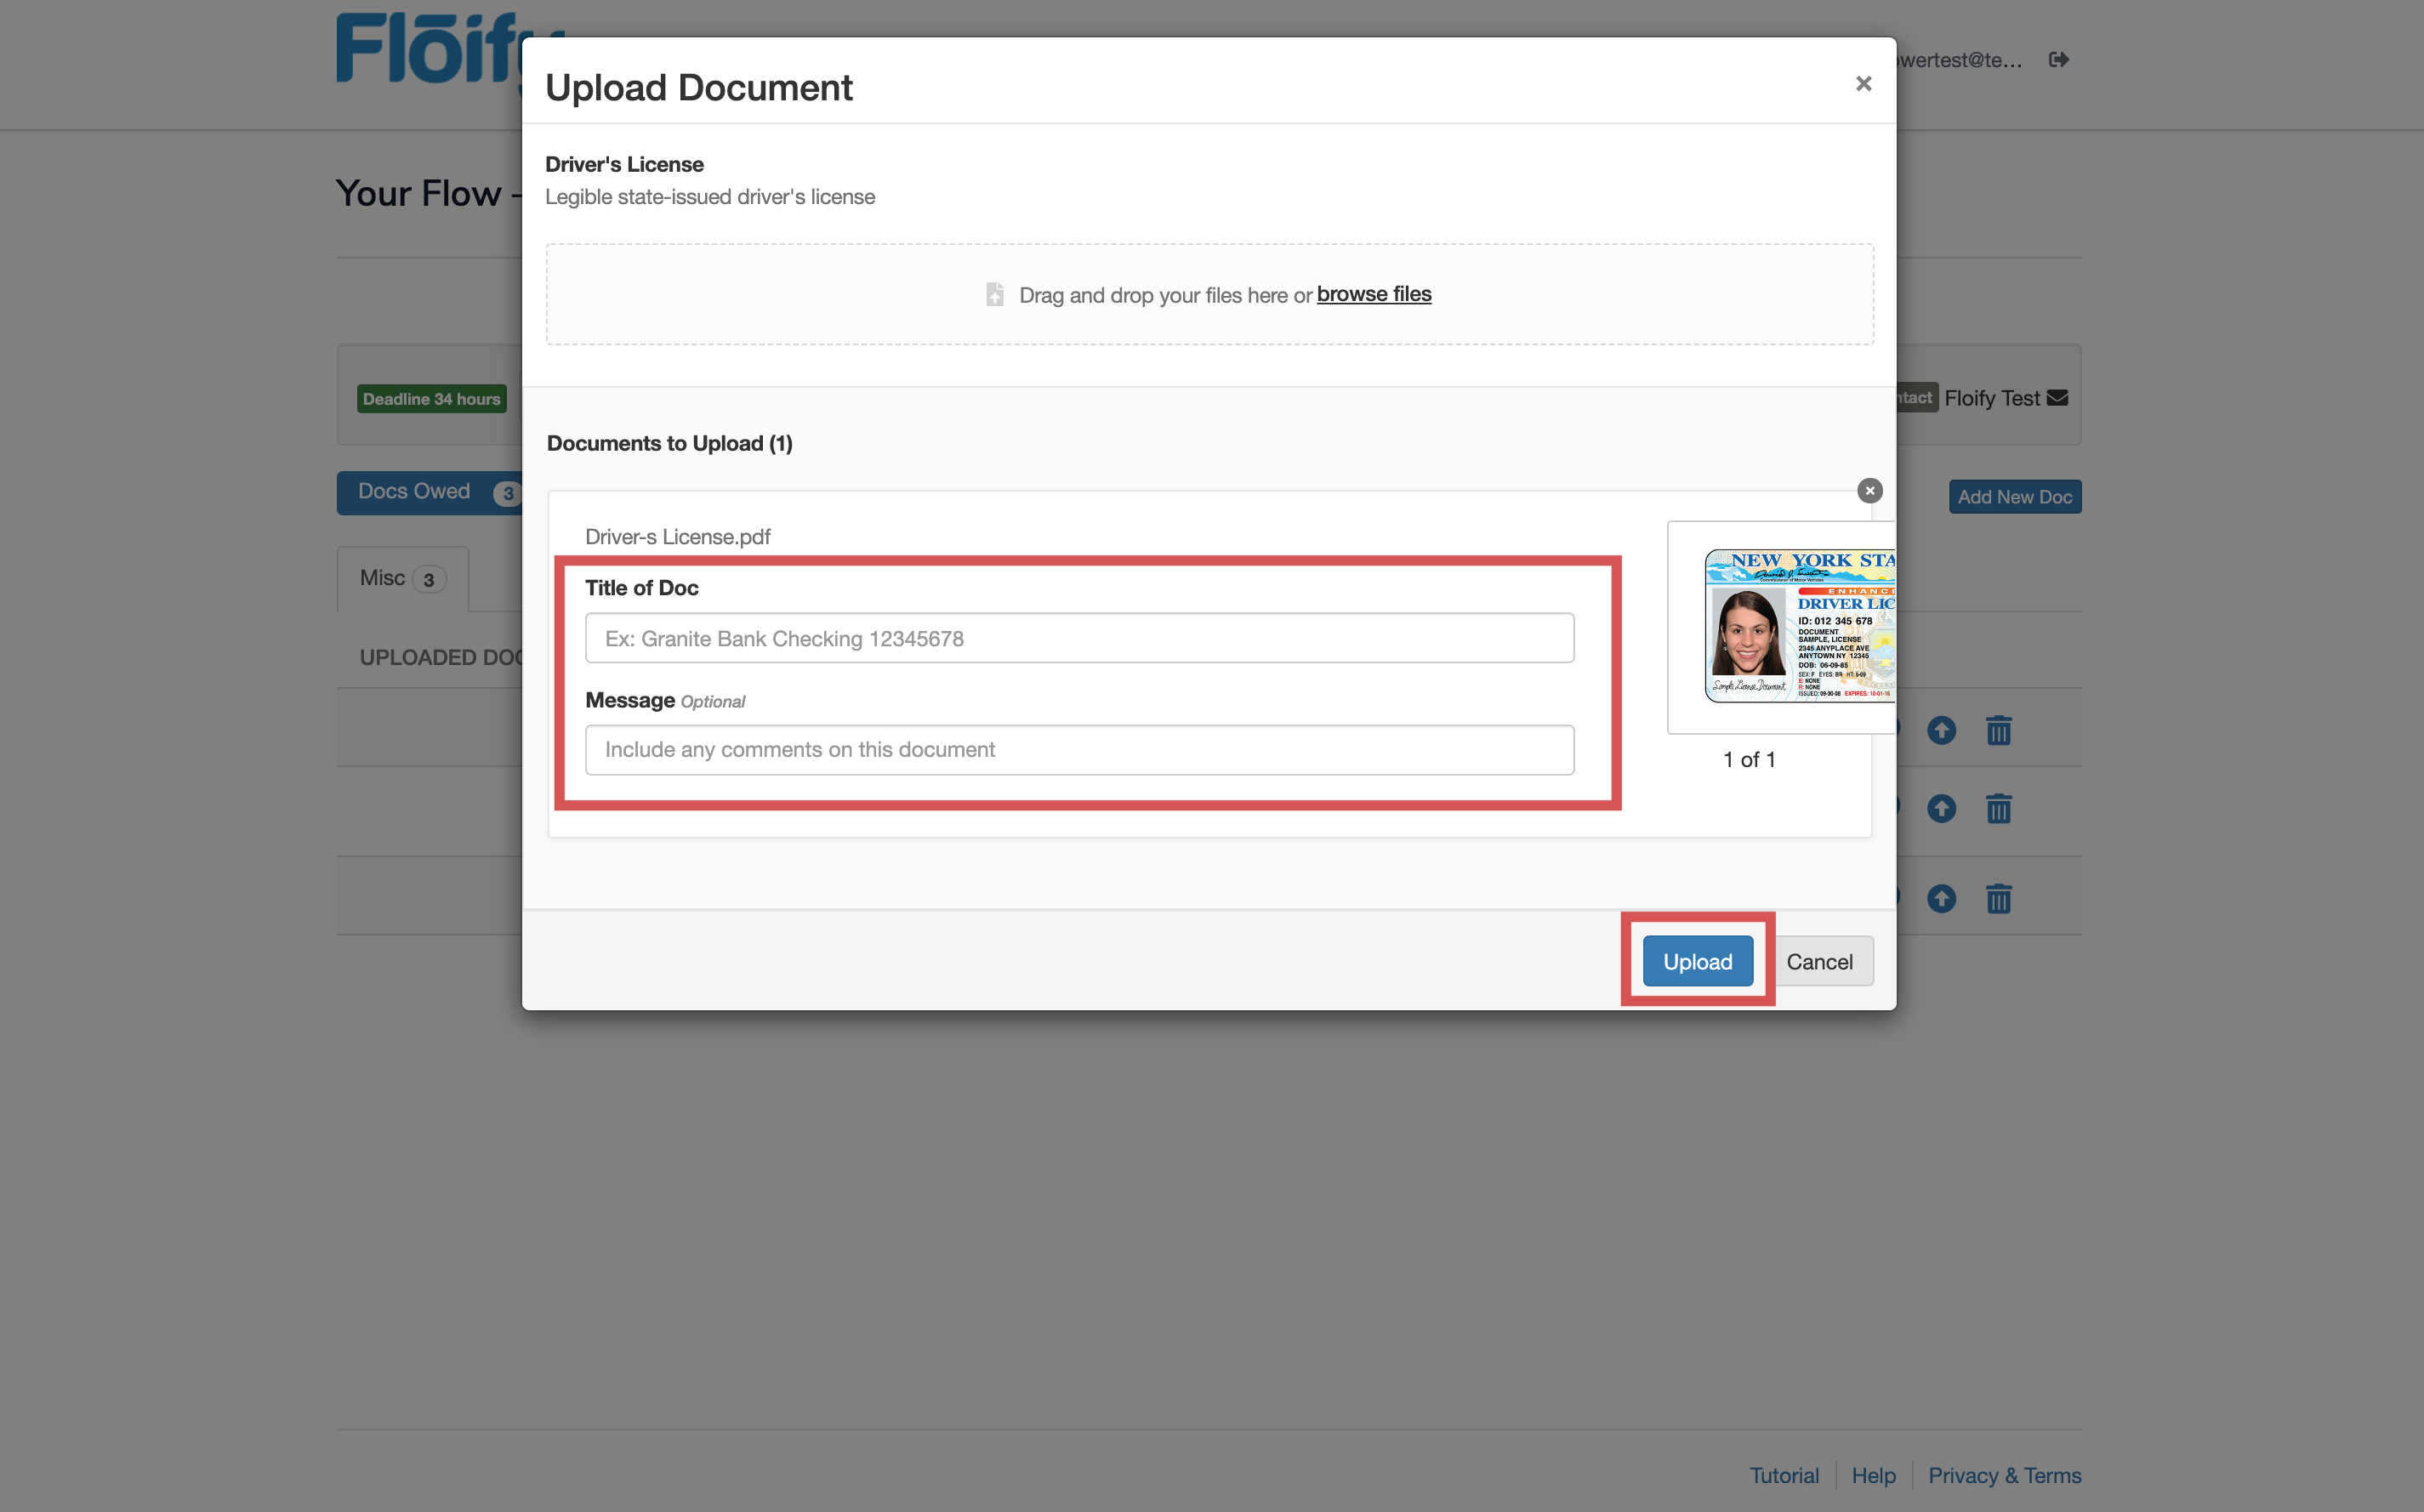
Task: Click the second row upload arrow icon
Action: [x=1941, y=809]
